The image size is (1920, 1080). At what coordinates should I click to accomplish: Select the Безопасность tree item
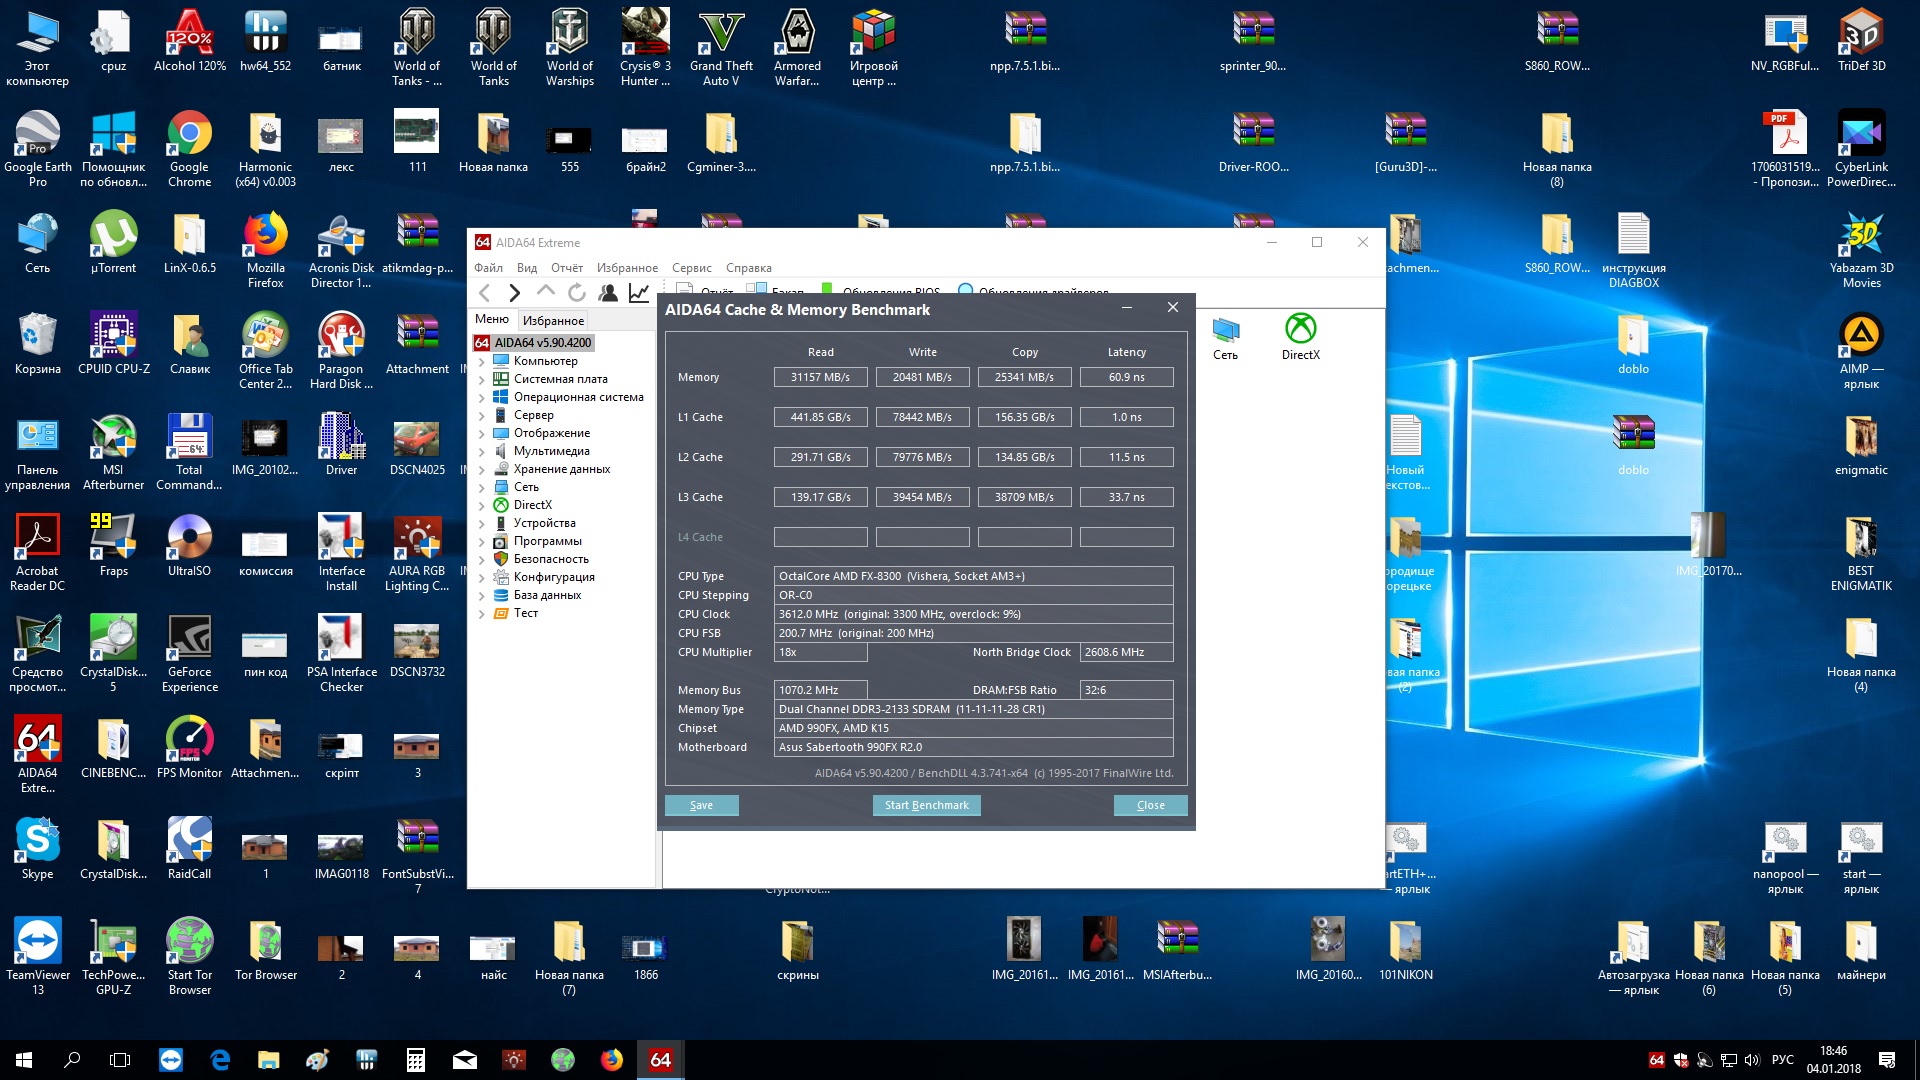pos(551,559)
